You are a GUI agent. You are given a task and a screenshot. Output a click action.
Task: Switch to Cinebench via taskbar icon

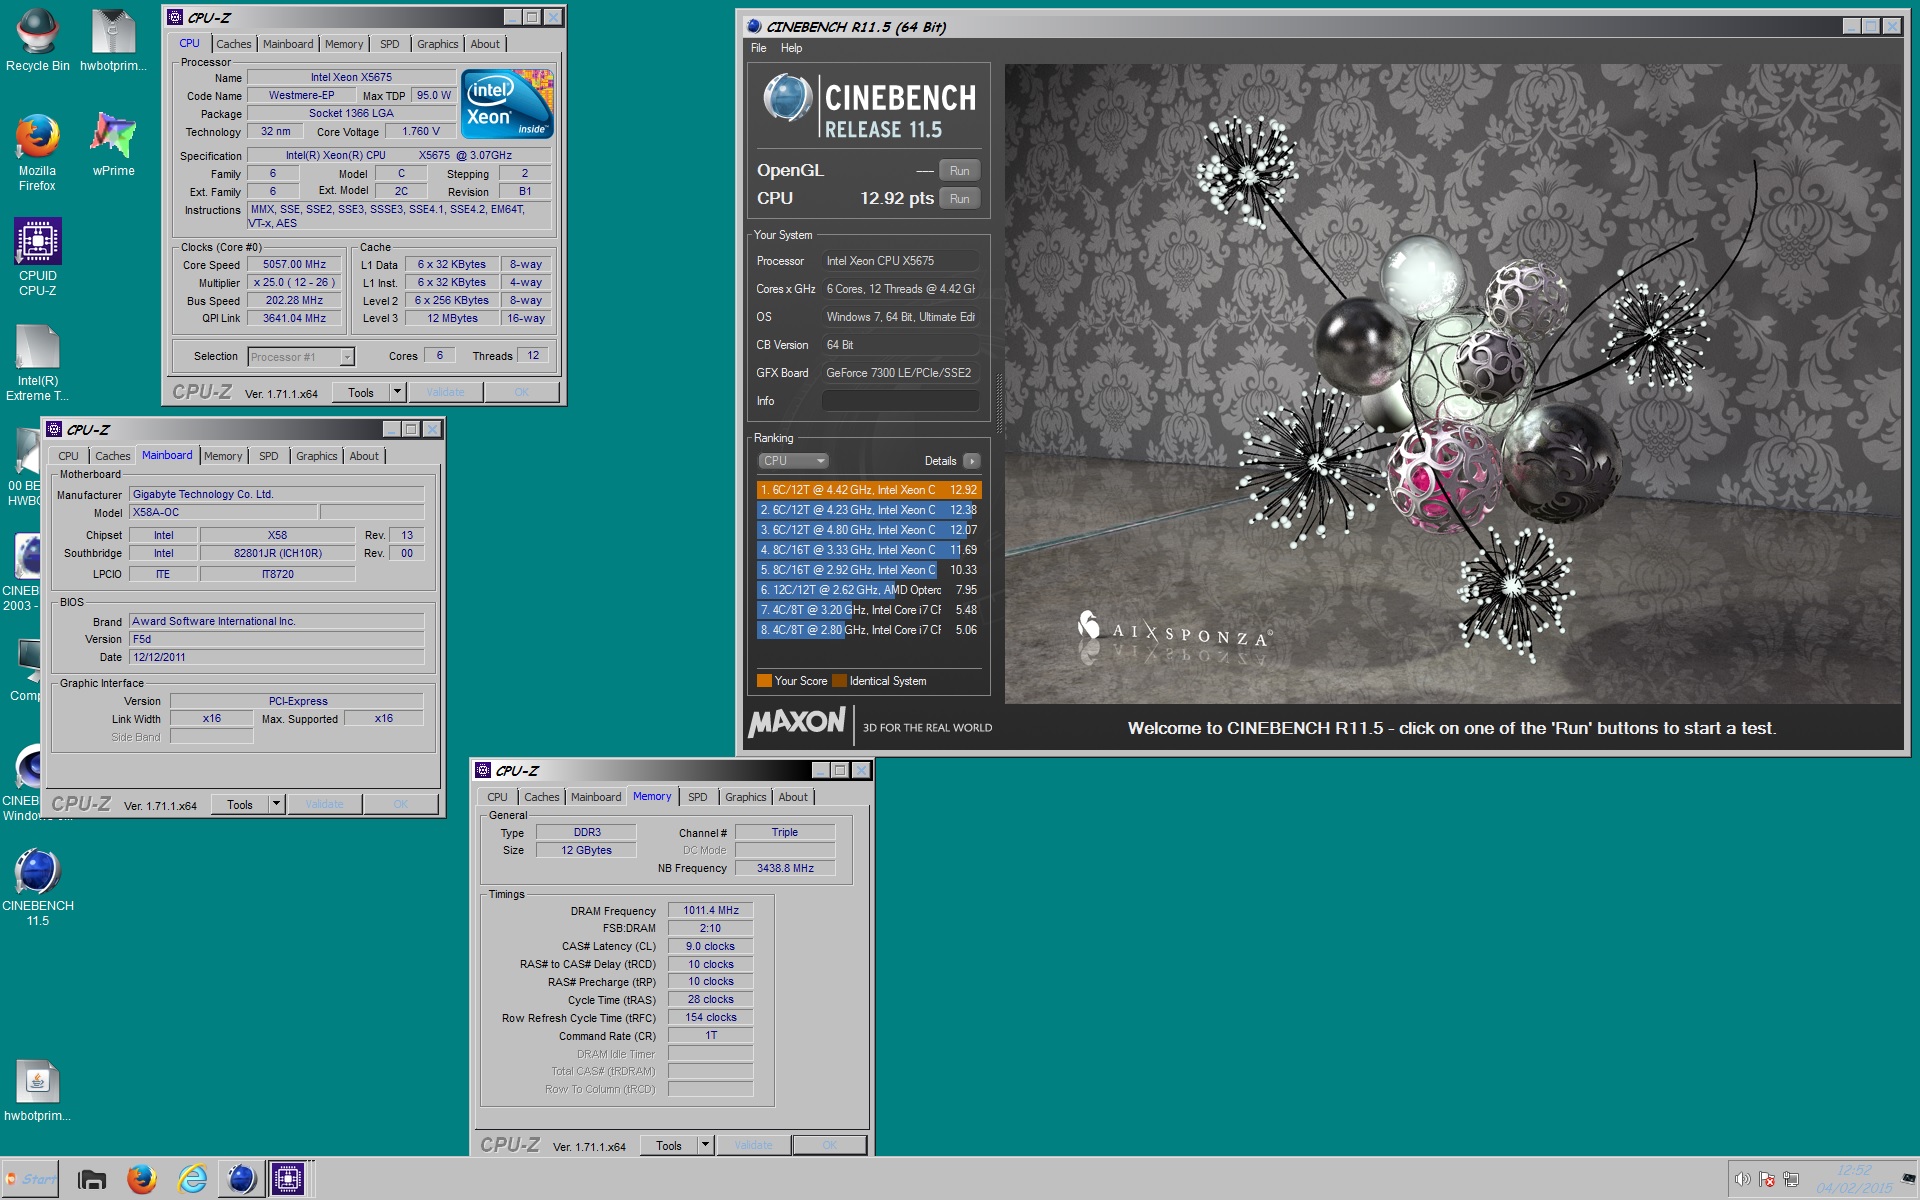(x=241, y=1180)
